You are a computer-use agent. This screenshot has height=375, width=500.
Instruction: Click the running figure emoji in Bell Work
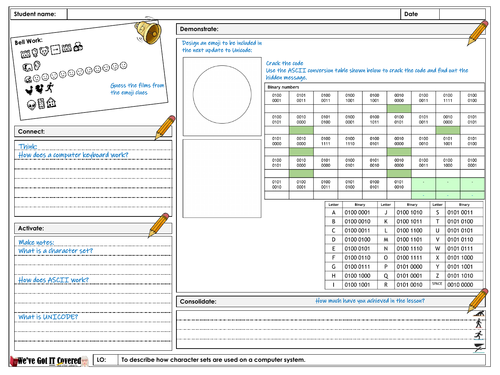pos(50,87)
